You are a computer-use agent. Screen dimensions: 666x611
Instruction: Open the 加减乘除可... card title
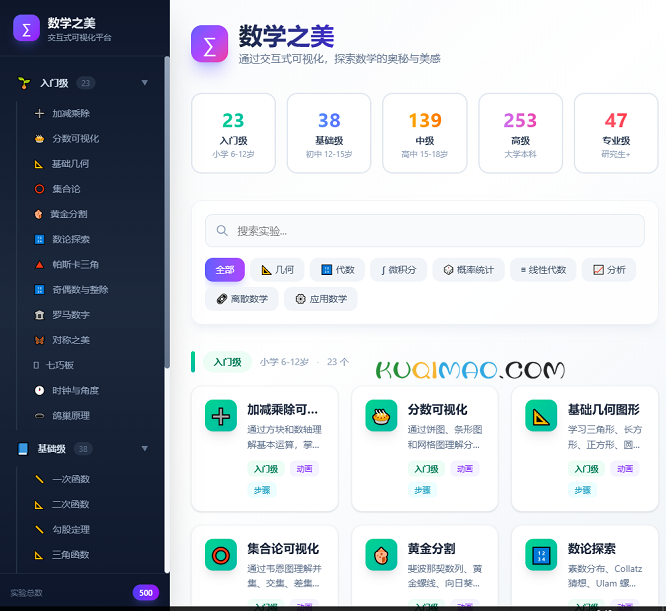[282, 410]
